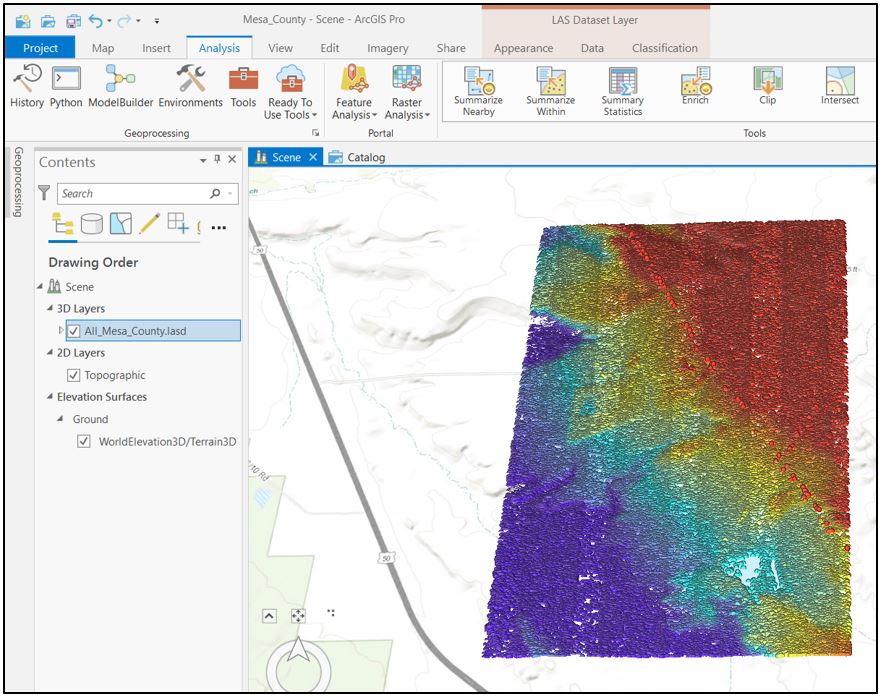The height and width of the screenshot is (700, 882).
Task: Open the geoprocessing Tools pane
Action: [243, 90]
